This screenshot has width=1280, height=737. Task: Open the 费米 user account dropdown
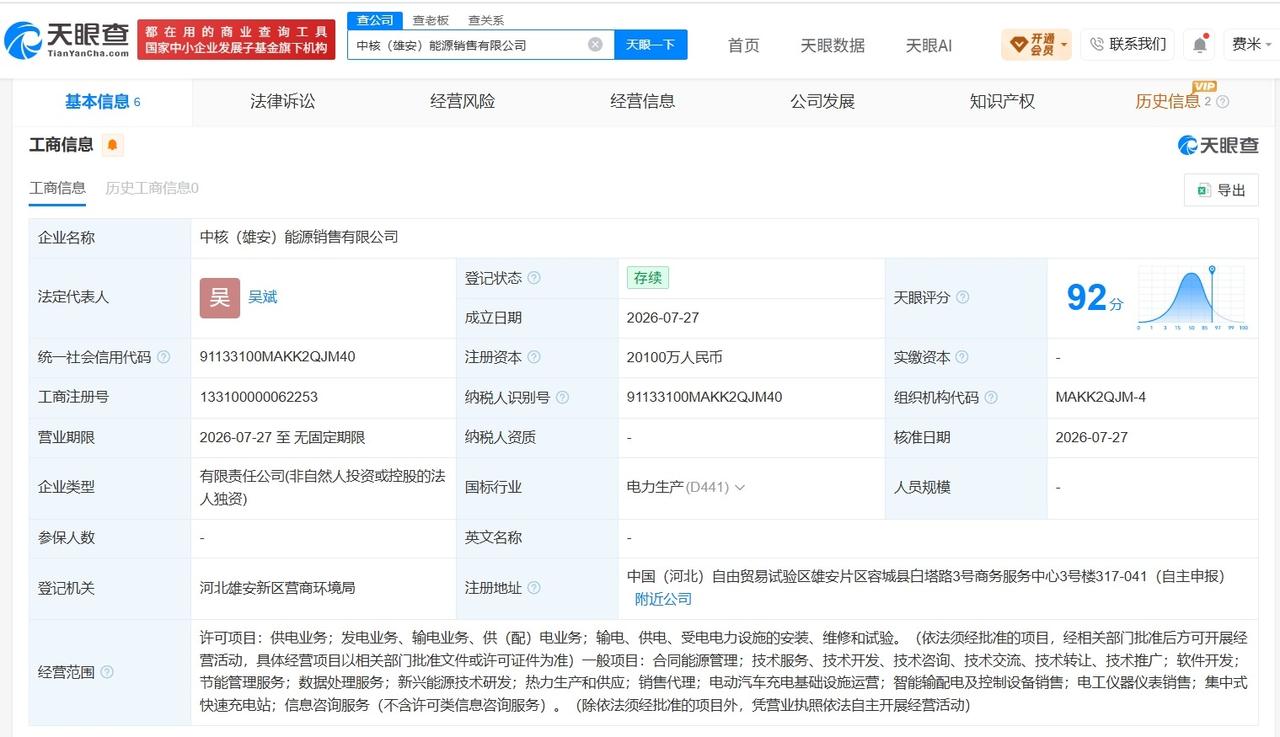(1252, 44)
